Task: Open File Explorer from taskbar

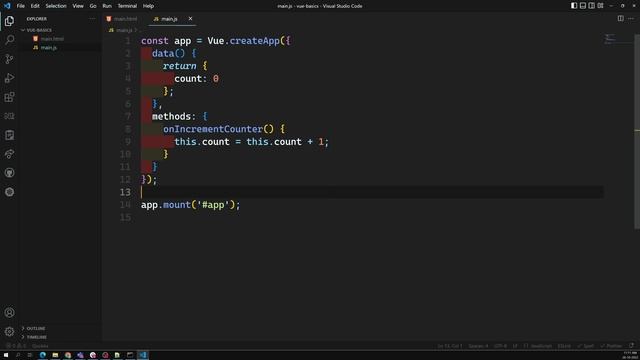Action: pos(55,355)
